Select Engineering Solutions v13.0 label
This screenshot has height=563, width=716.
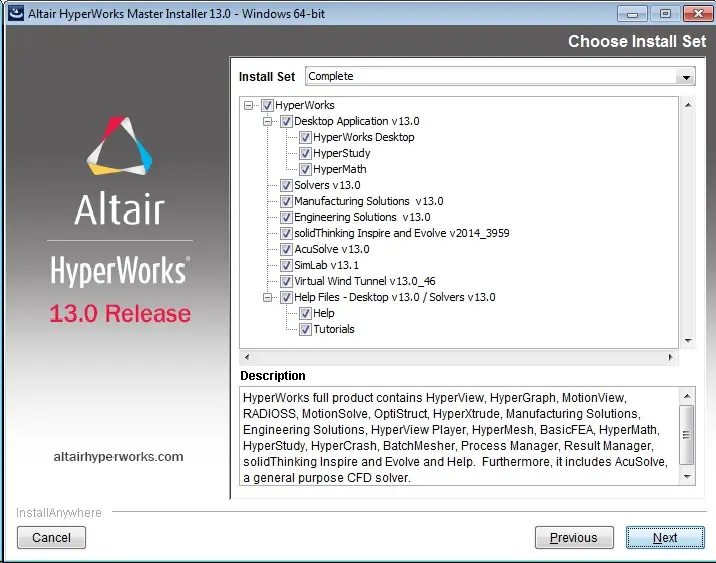coord(362,217)
